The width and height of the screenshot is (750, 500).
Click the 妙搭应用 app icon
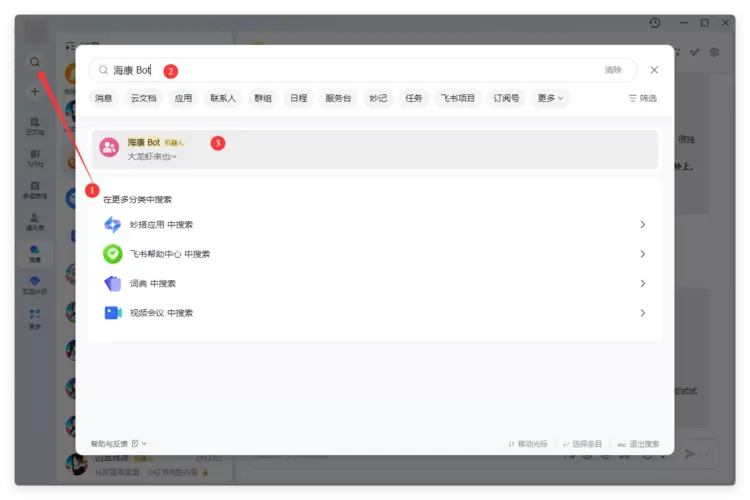[x=112, y=225]
